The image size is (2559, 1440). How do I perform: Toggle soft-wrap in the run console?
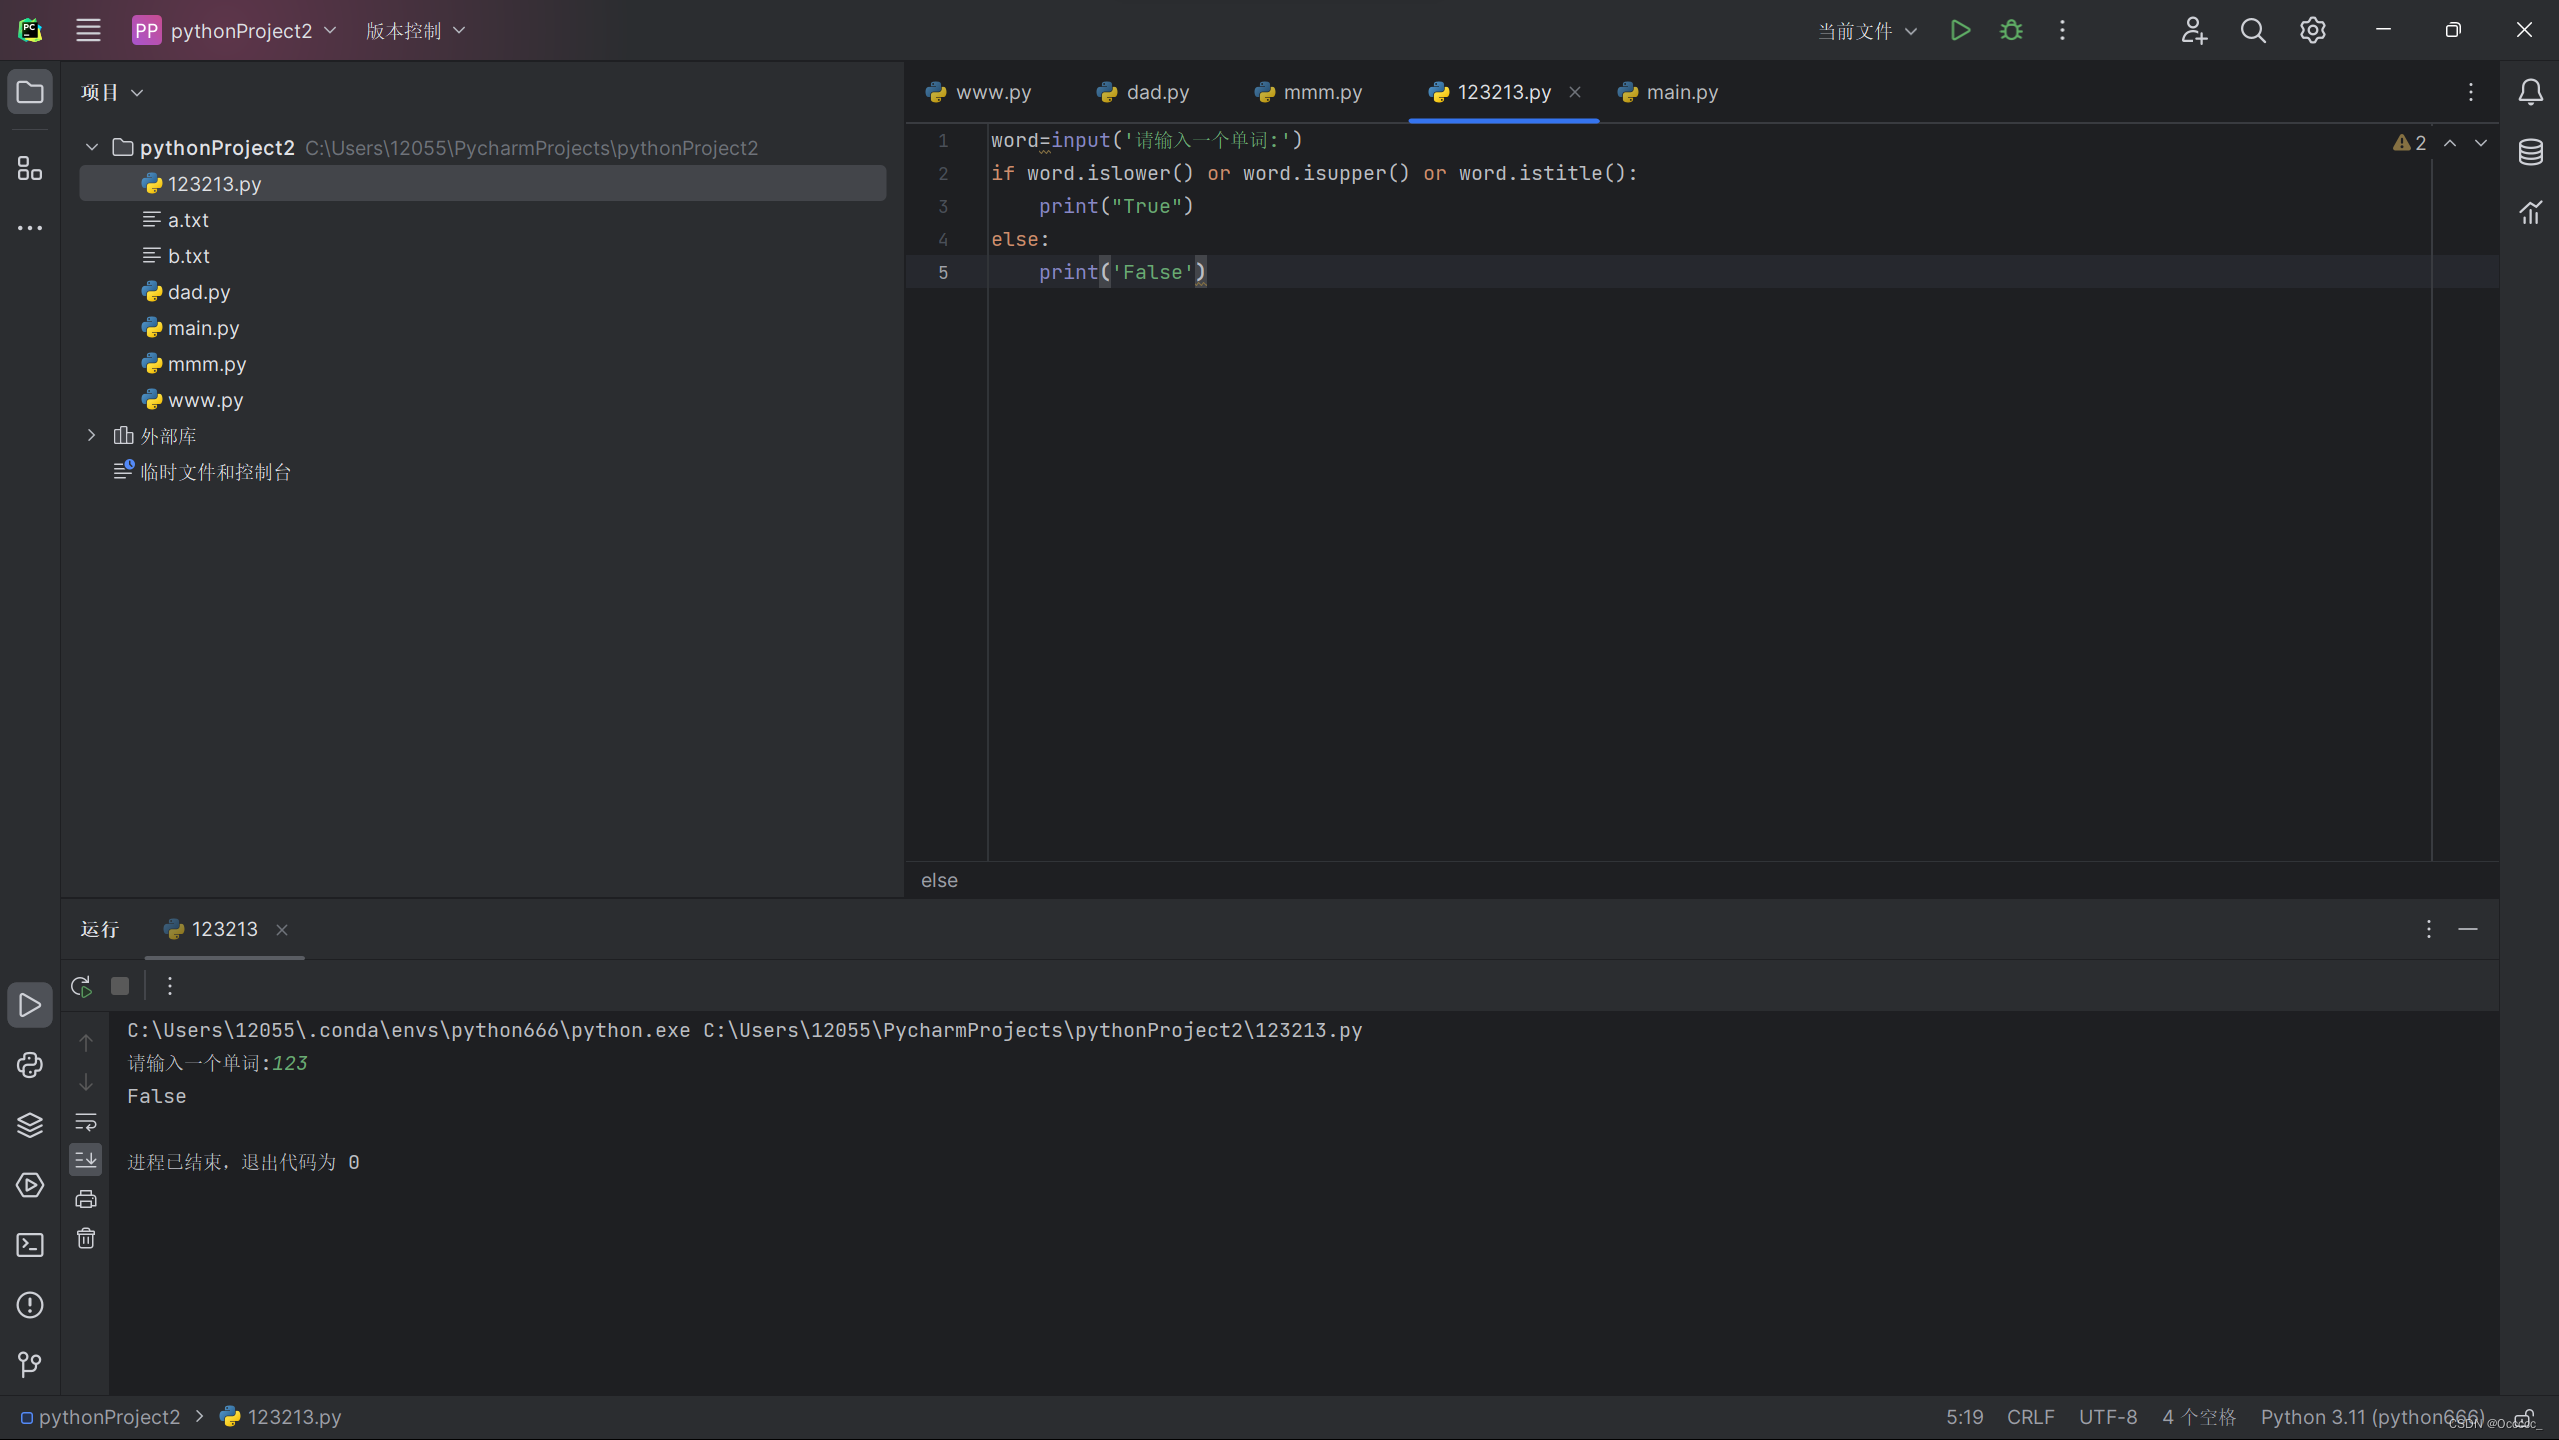click(x=86, y=1121)
